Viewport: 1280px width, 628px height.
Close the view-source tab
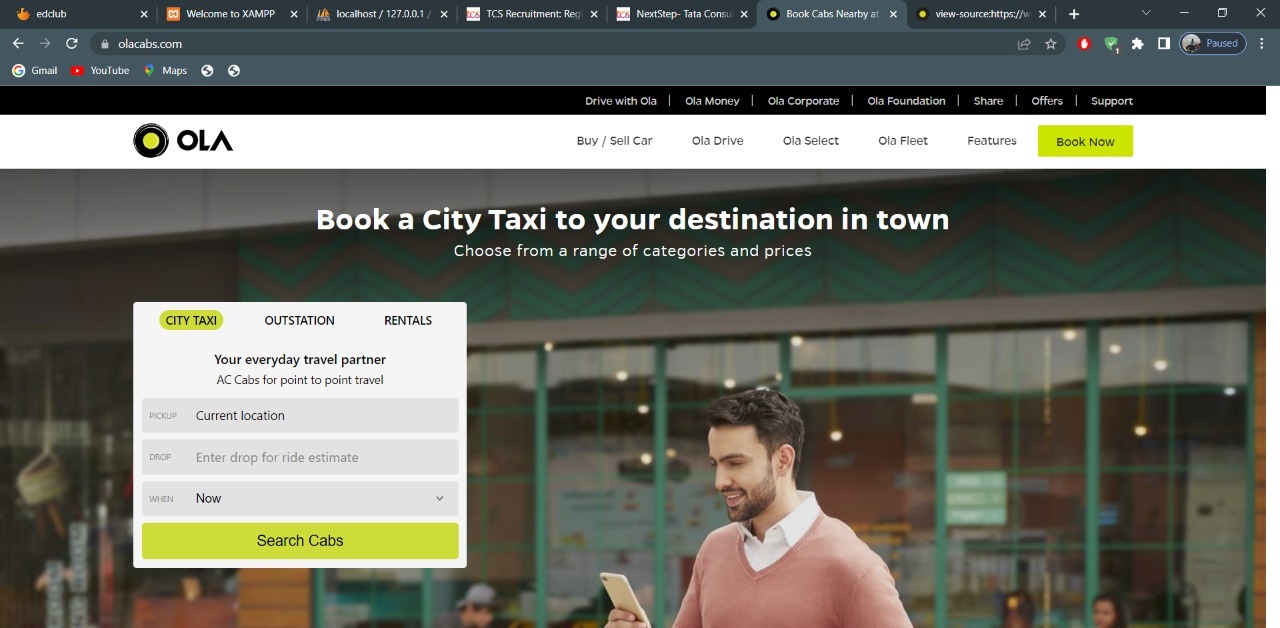1043,14
